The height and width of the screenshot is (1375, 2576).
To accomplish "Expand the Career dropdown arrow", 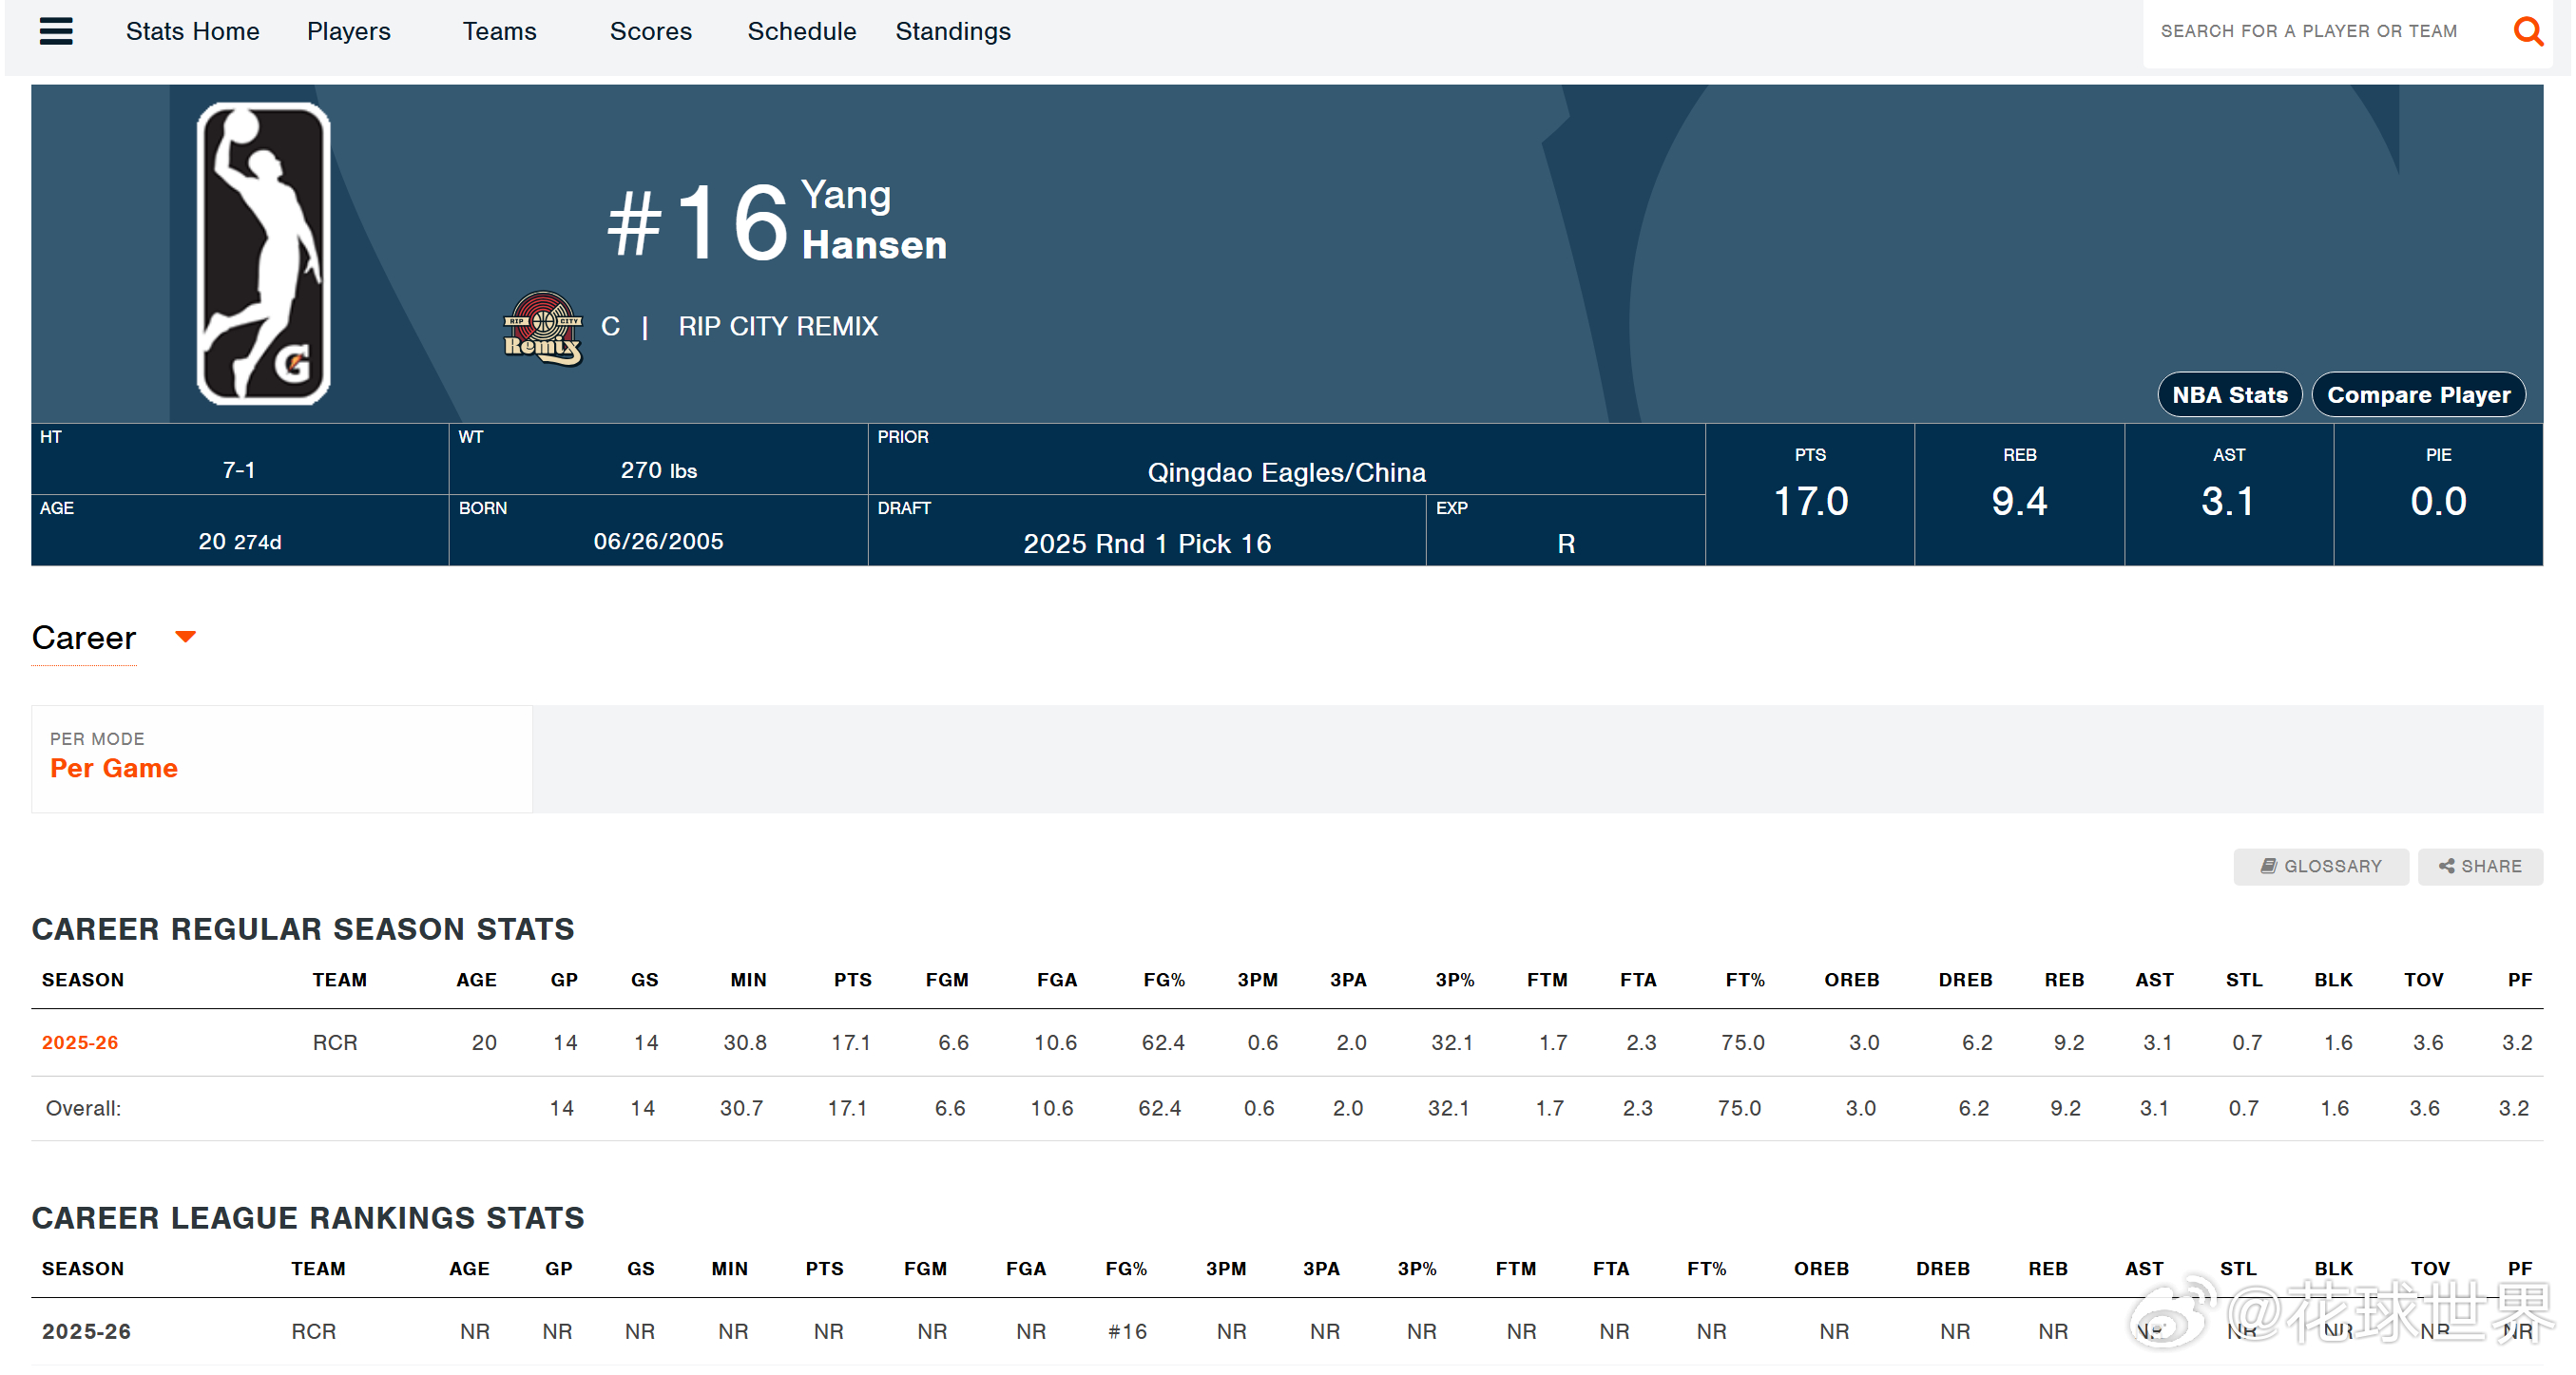I will tap(185, 637).
